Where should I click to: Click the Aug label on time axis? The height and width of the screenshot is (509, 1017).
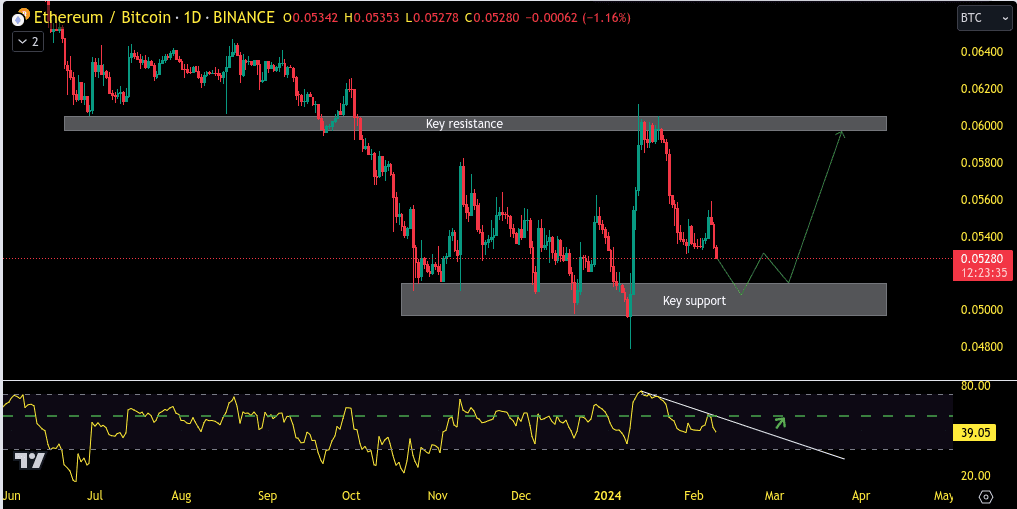point(181,496)
